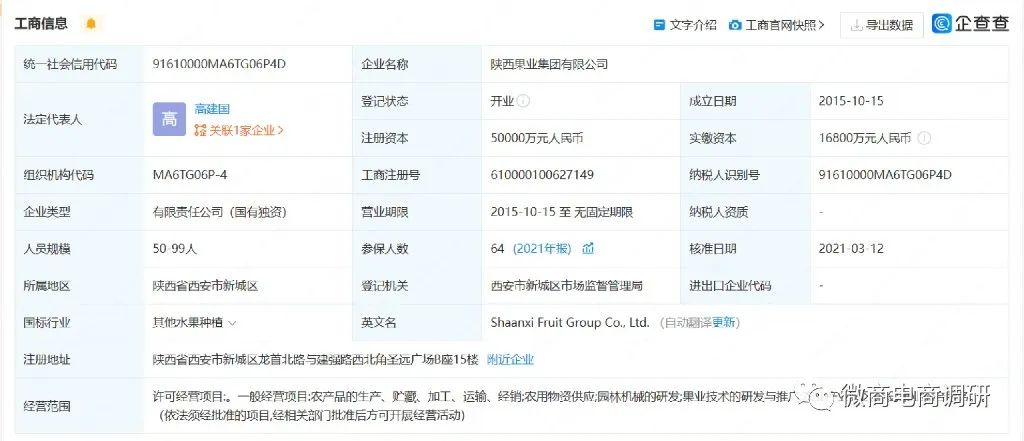Screen dimensions: 1024x441
Task: Click the purple 高 avatar tile
Action: (169, 119)
